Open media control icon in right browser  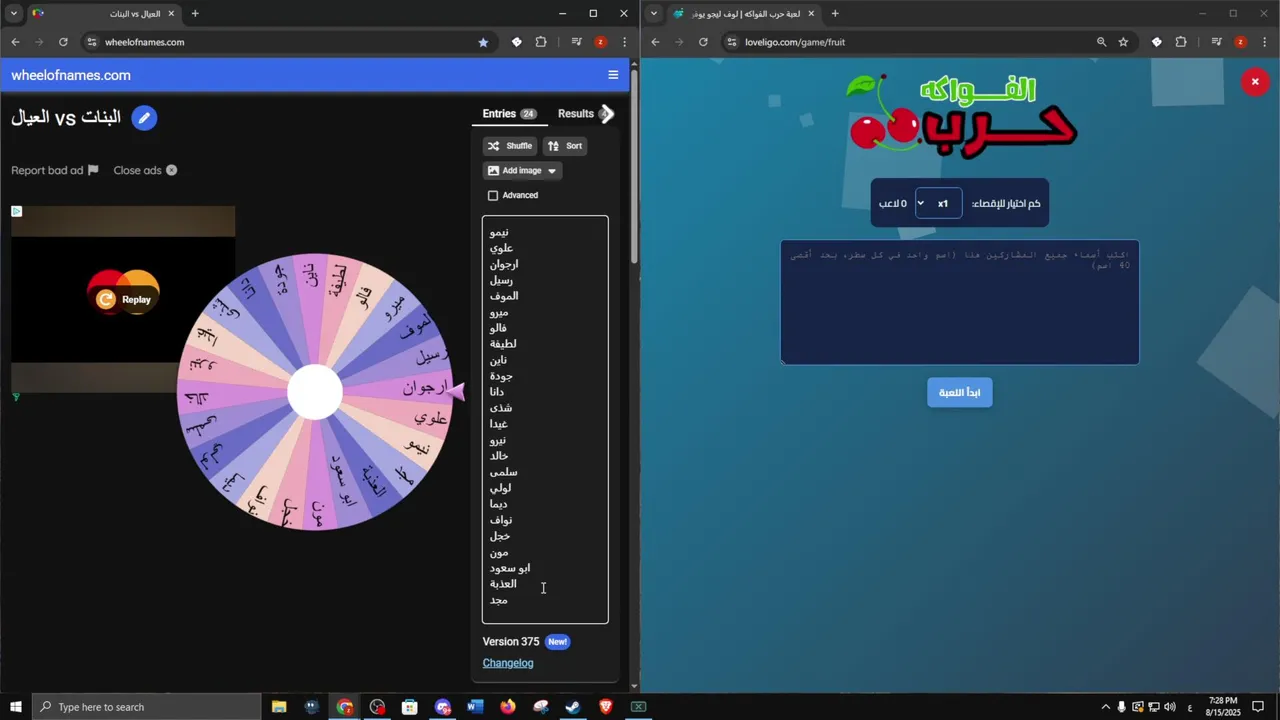pyautogui.click(x=1216, y=42)
